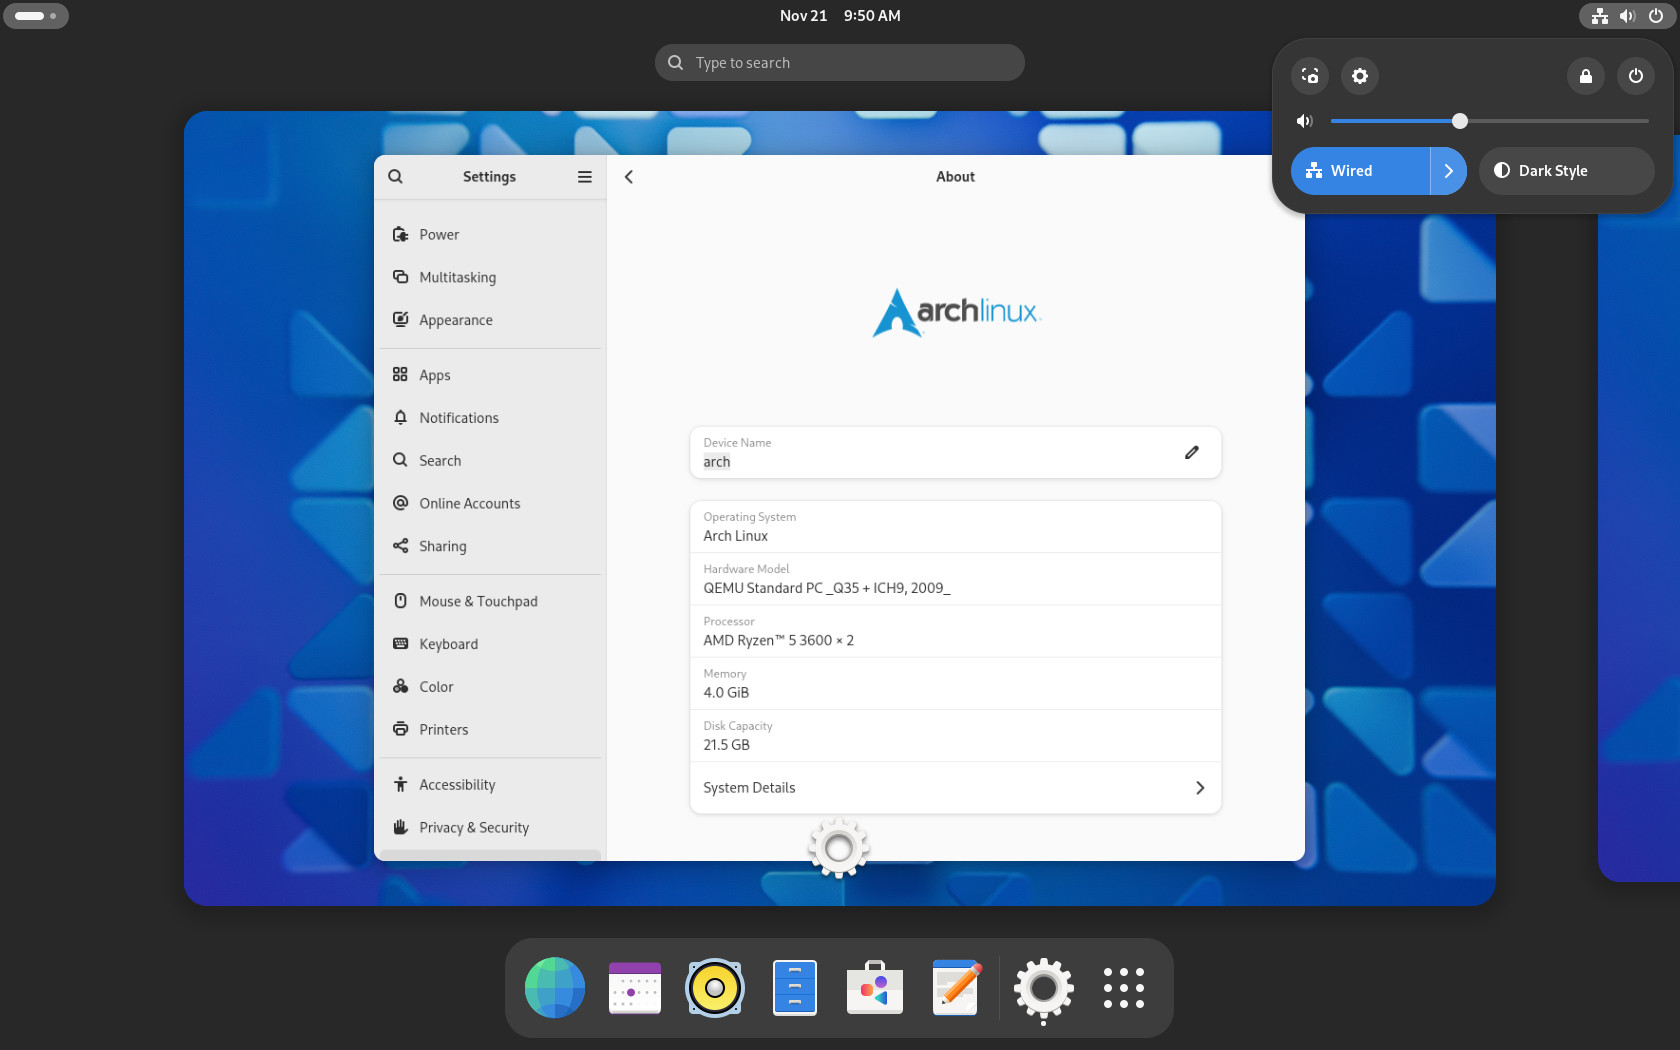
Task: Click the screenshot icon in quick settings
Action: [x=1310, y=76]
